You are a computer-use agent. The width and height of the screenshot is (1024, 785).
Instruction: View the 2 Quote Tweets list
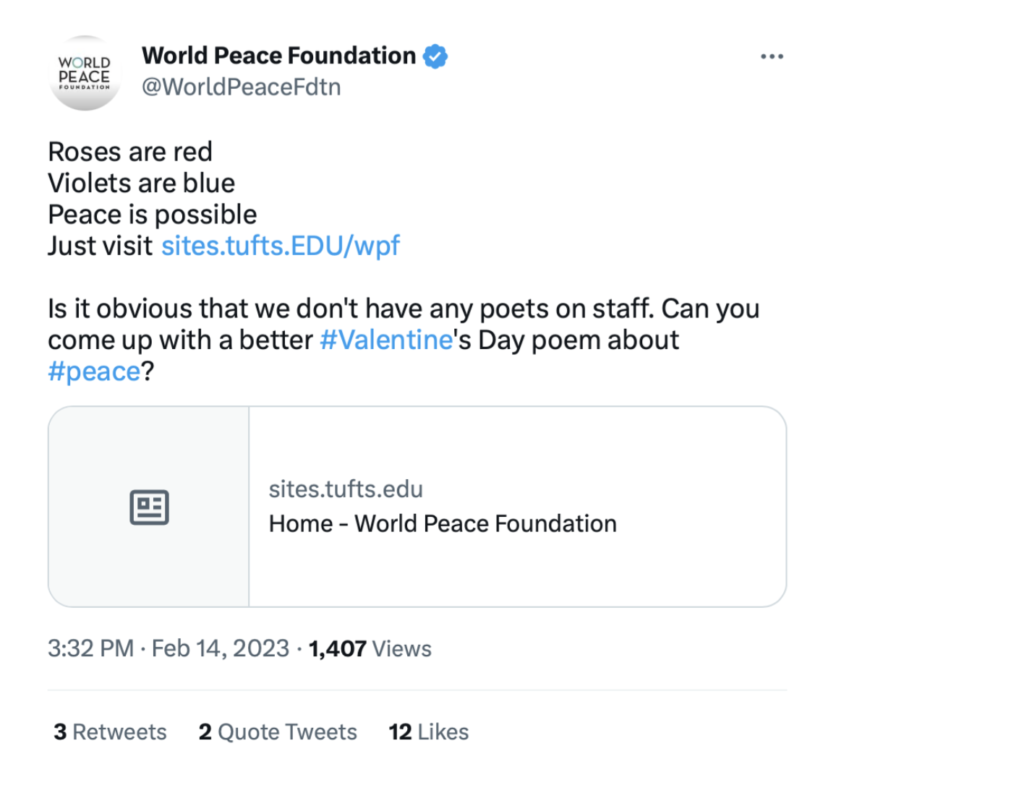pyautogui.click(x=278, y=731)
